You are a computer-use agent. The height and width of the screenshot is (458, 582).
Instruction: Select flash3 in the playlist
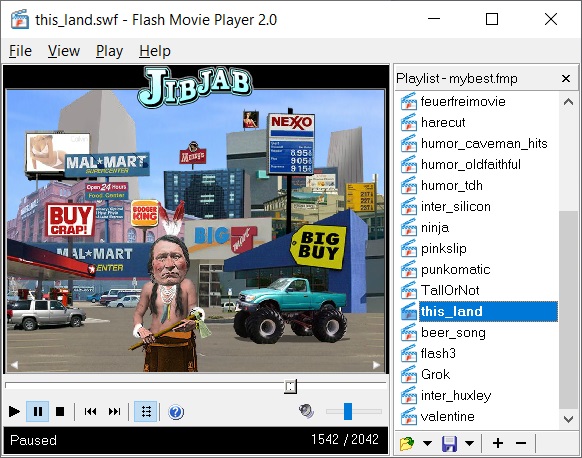(x=438, y=353)
